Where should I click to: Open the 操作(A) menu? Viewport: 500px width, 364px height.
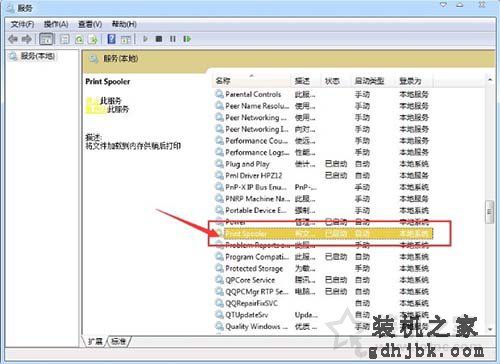tap(56, 24)
